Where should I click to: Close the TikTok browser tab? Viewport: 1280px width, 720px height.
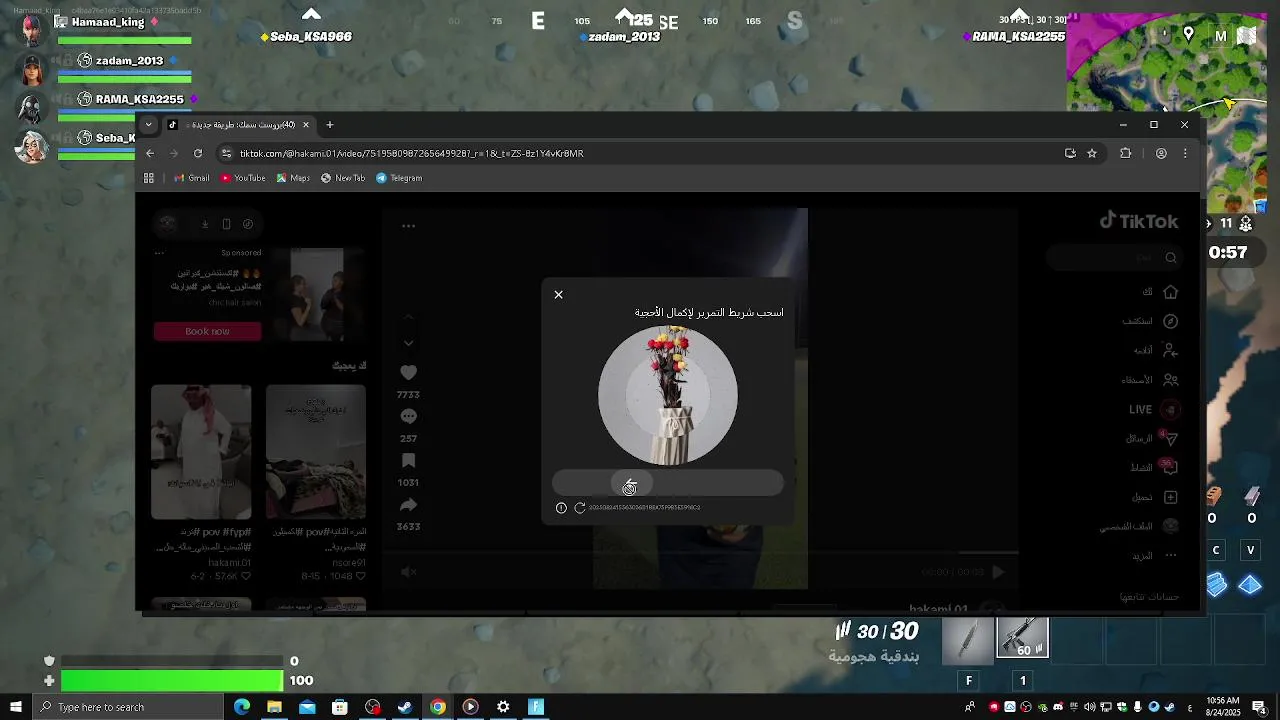pyautogui.click(x=306, y=125)
